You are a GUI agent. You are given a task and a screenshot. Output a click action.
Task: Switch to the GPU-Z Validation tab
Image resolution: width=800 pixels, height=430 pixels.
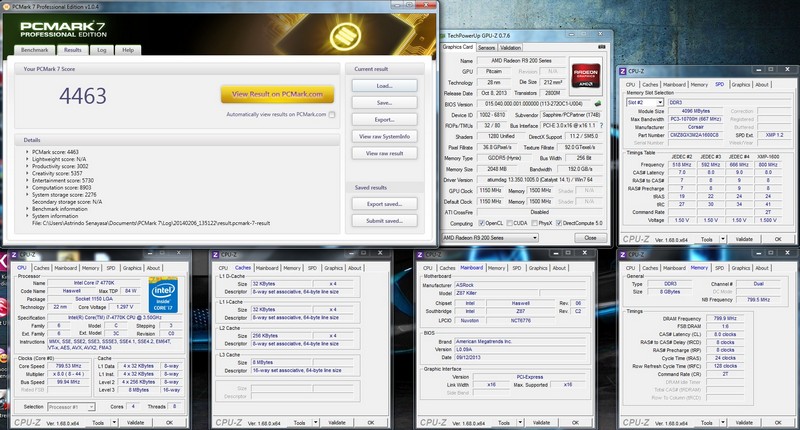[x=510, y=47]
